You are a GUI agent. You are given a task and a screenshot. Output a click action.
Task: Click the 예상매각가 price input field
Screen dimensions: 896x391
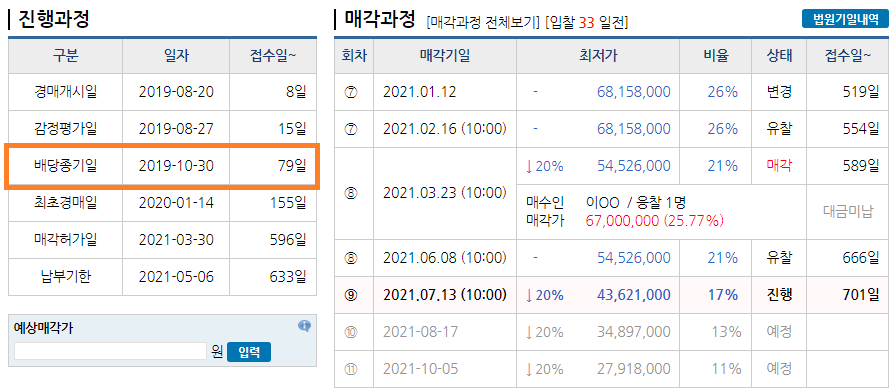pyautogui.click(x=110, y=352)
